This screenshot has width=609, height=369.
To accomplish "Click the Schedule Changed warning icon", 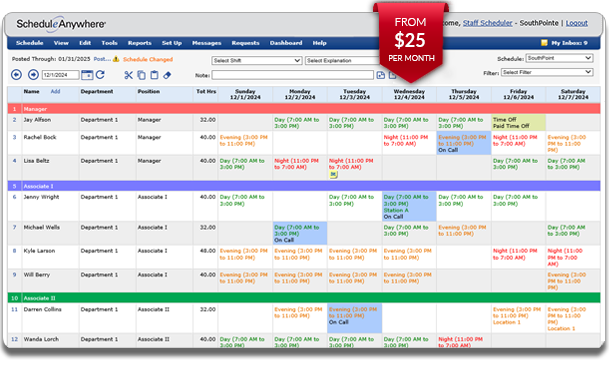I will [116, 59].
